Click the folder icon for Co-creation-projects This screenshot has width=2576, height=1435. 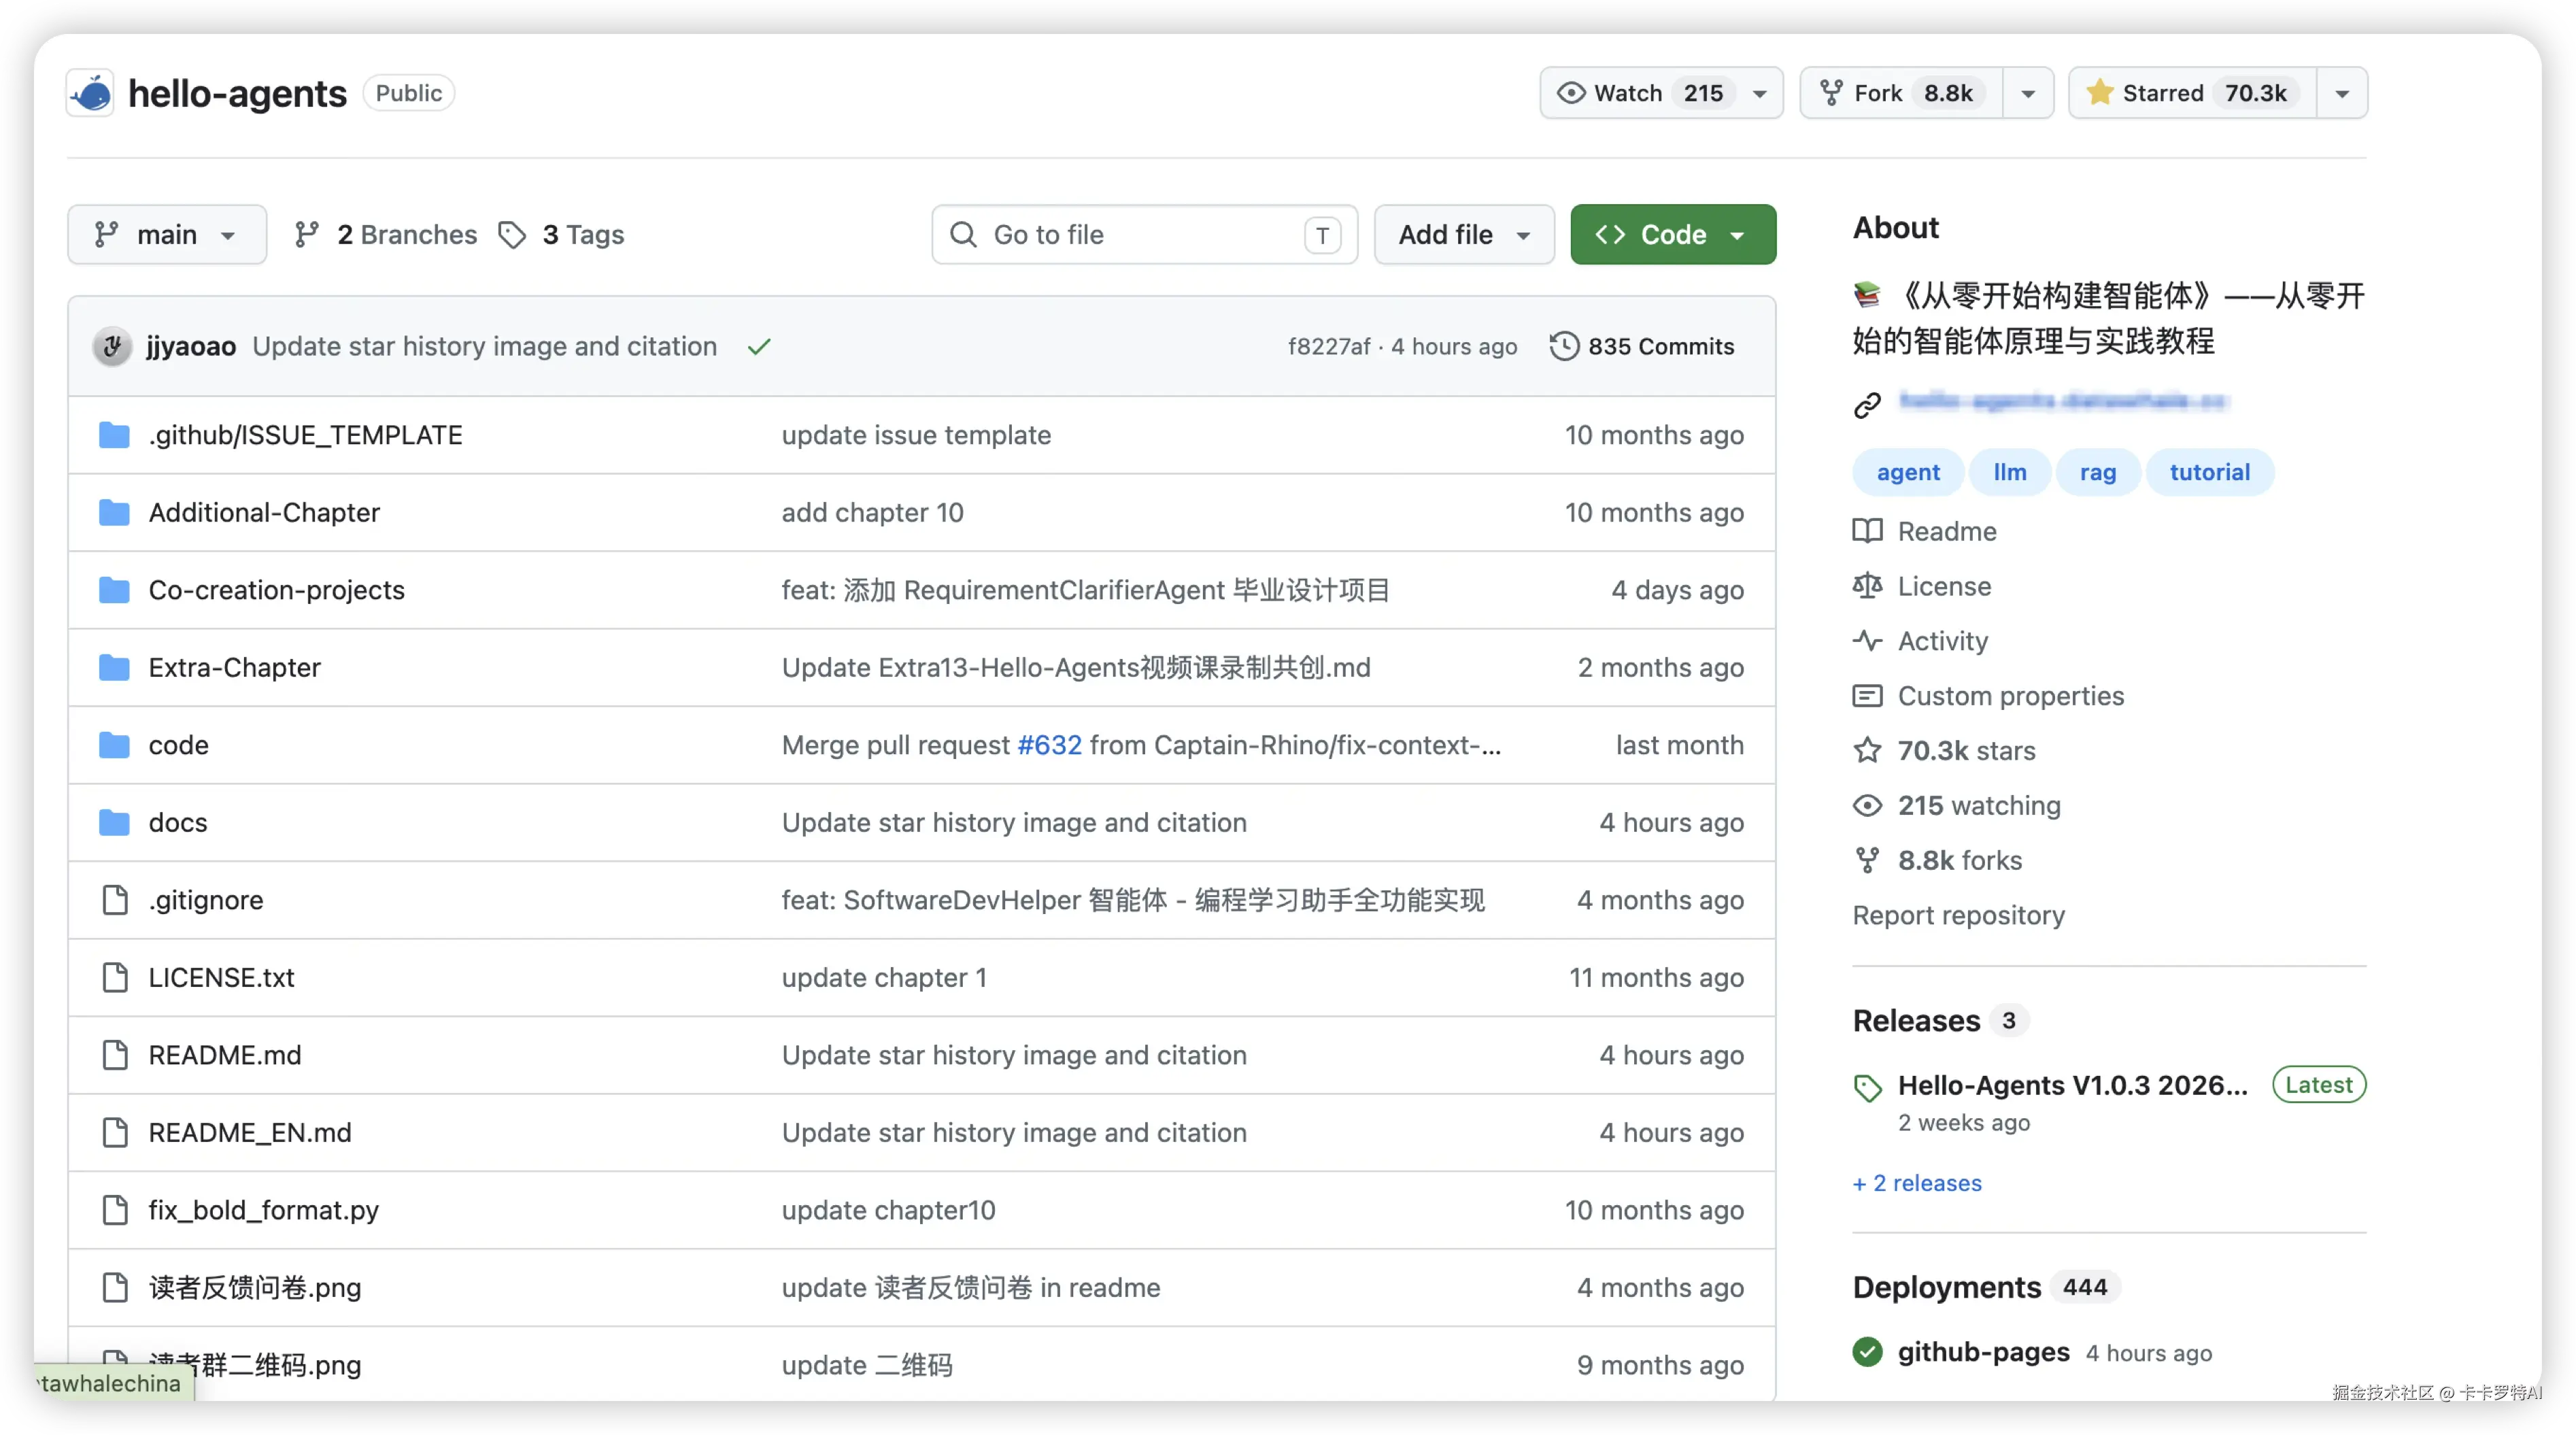(x=115, y=590)
